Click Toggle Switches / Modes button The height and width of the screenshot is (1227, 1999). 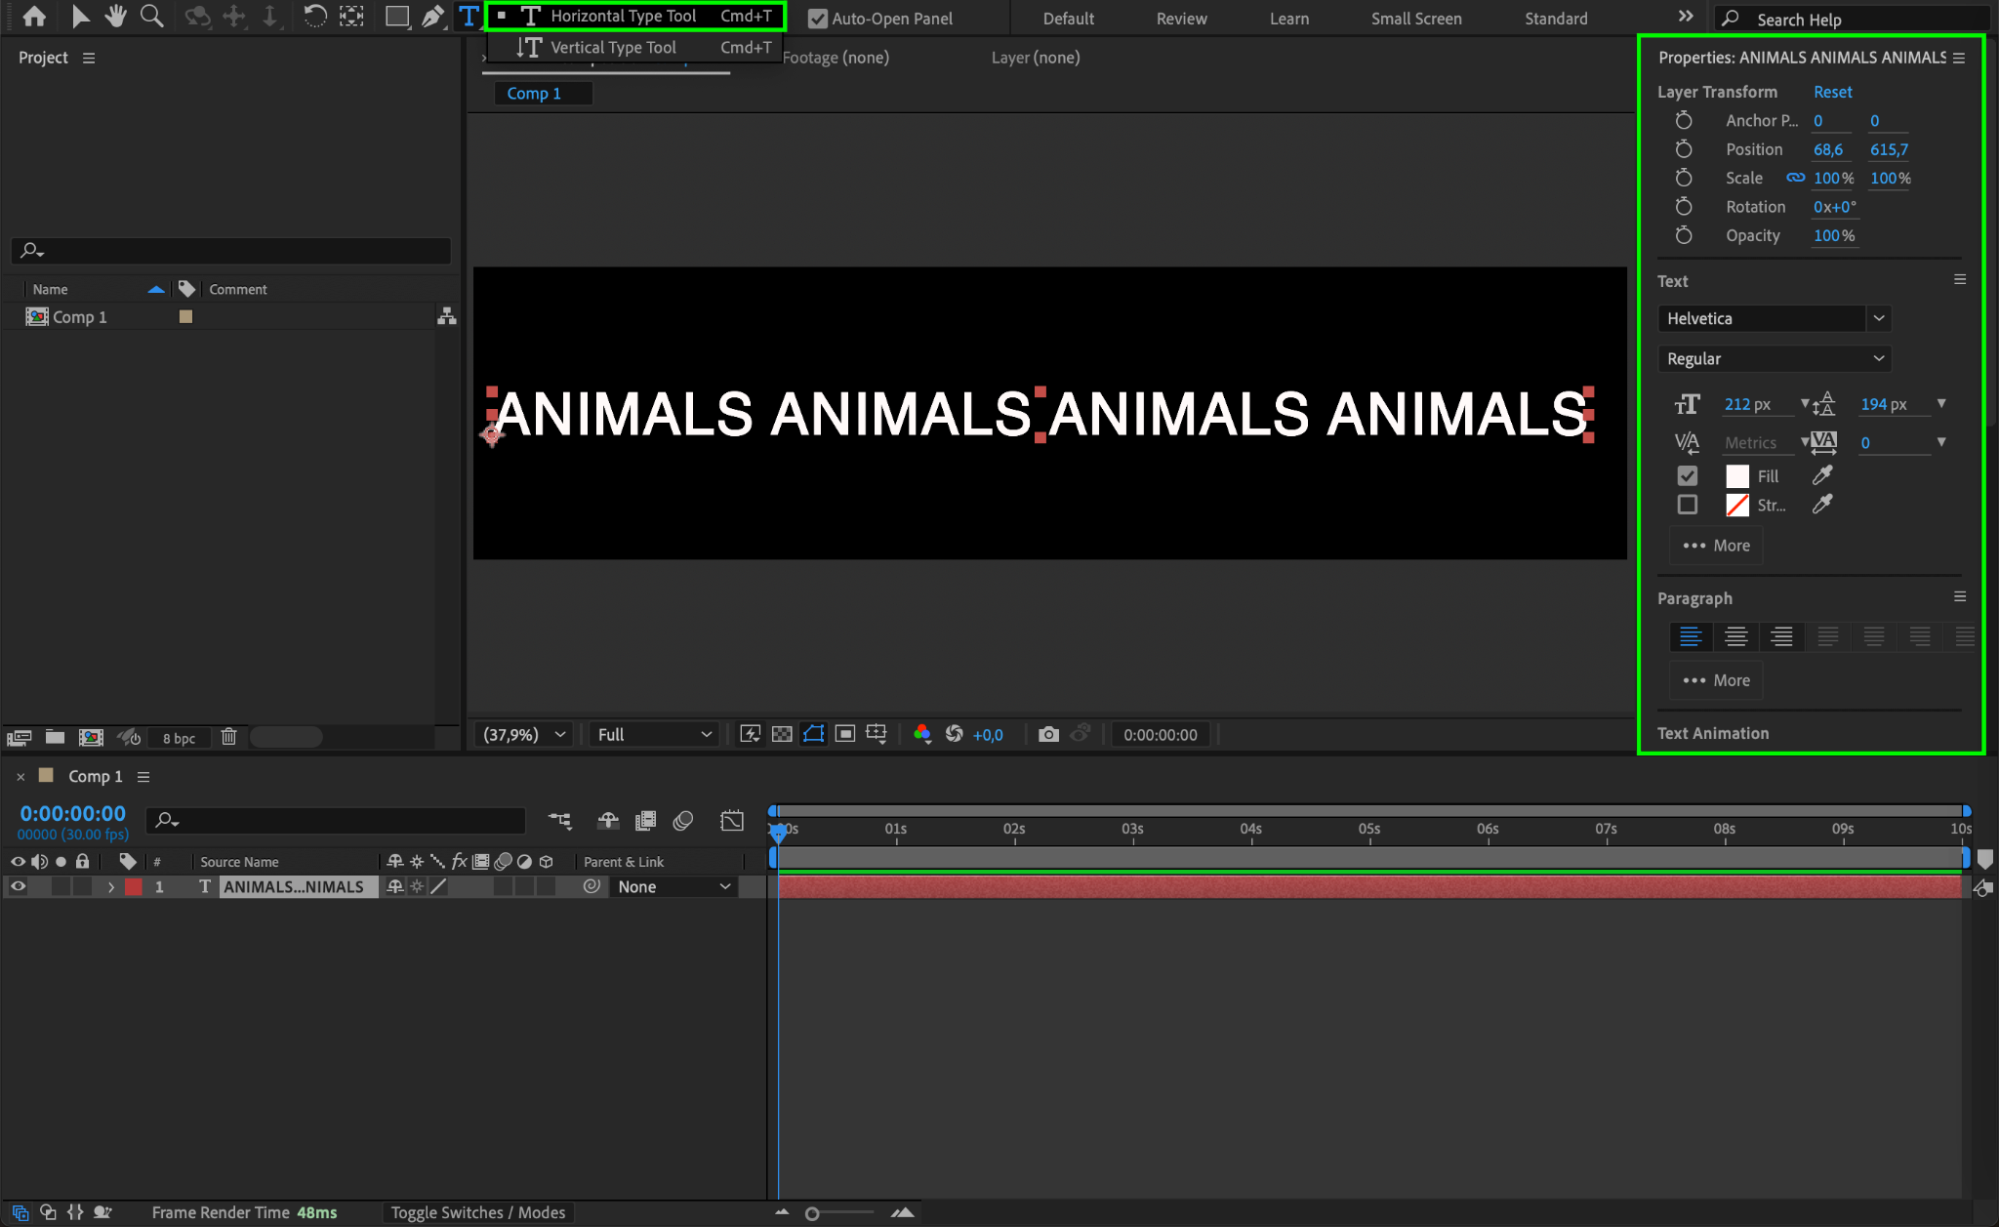pos(477,1212)
